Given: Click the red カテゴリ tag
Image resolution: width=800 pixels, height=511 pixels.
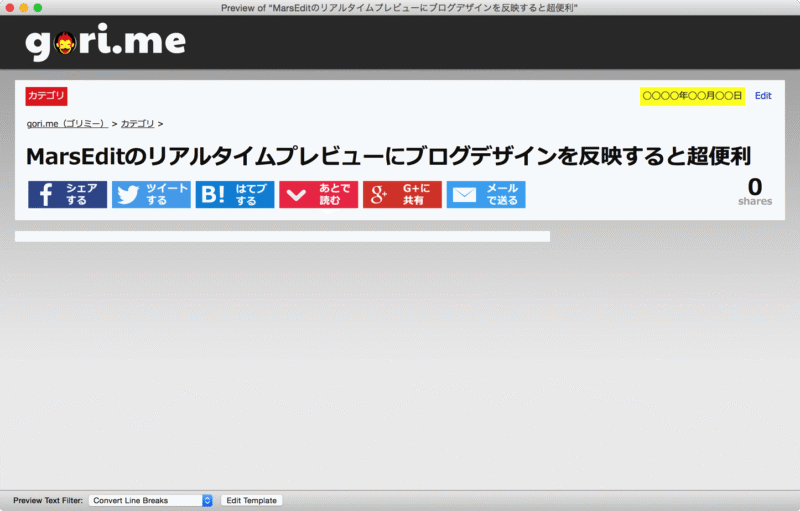Looking at the screenshot, I should (x=46, y=96).
